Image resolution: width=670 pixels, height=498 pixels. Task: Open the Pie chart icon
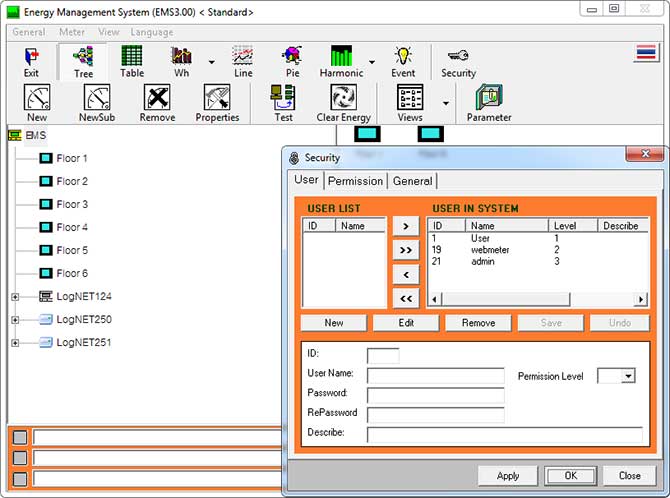coord(292,56)
